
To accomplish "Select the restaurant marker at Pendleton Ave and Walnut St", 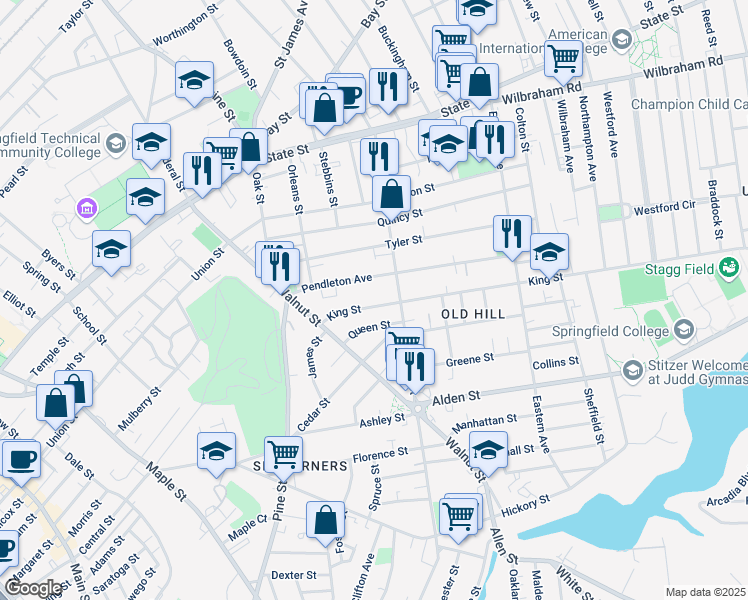I will click(280, 268).
